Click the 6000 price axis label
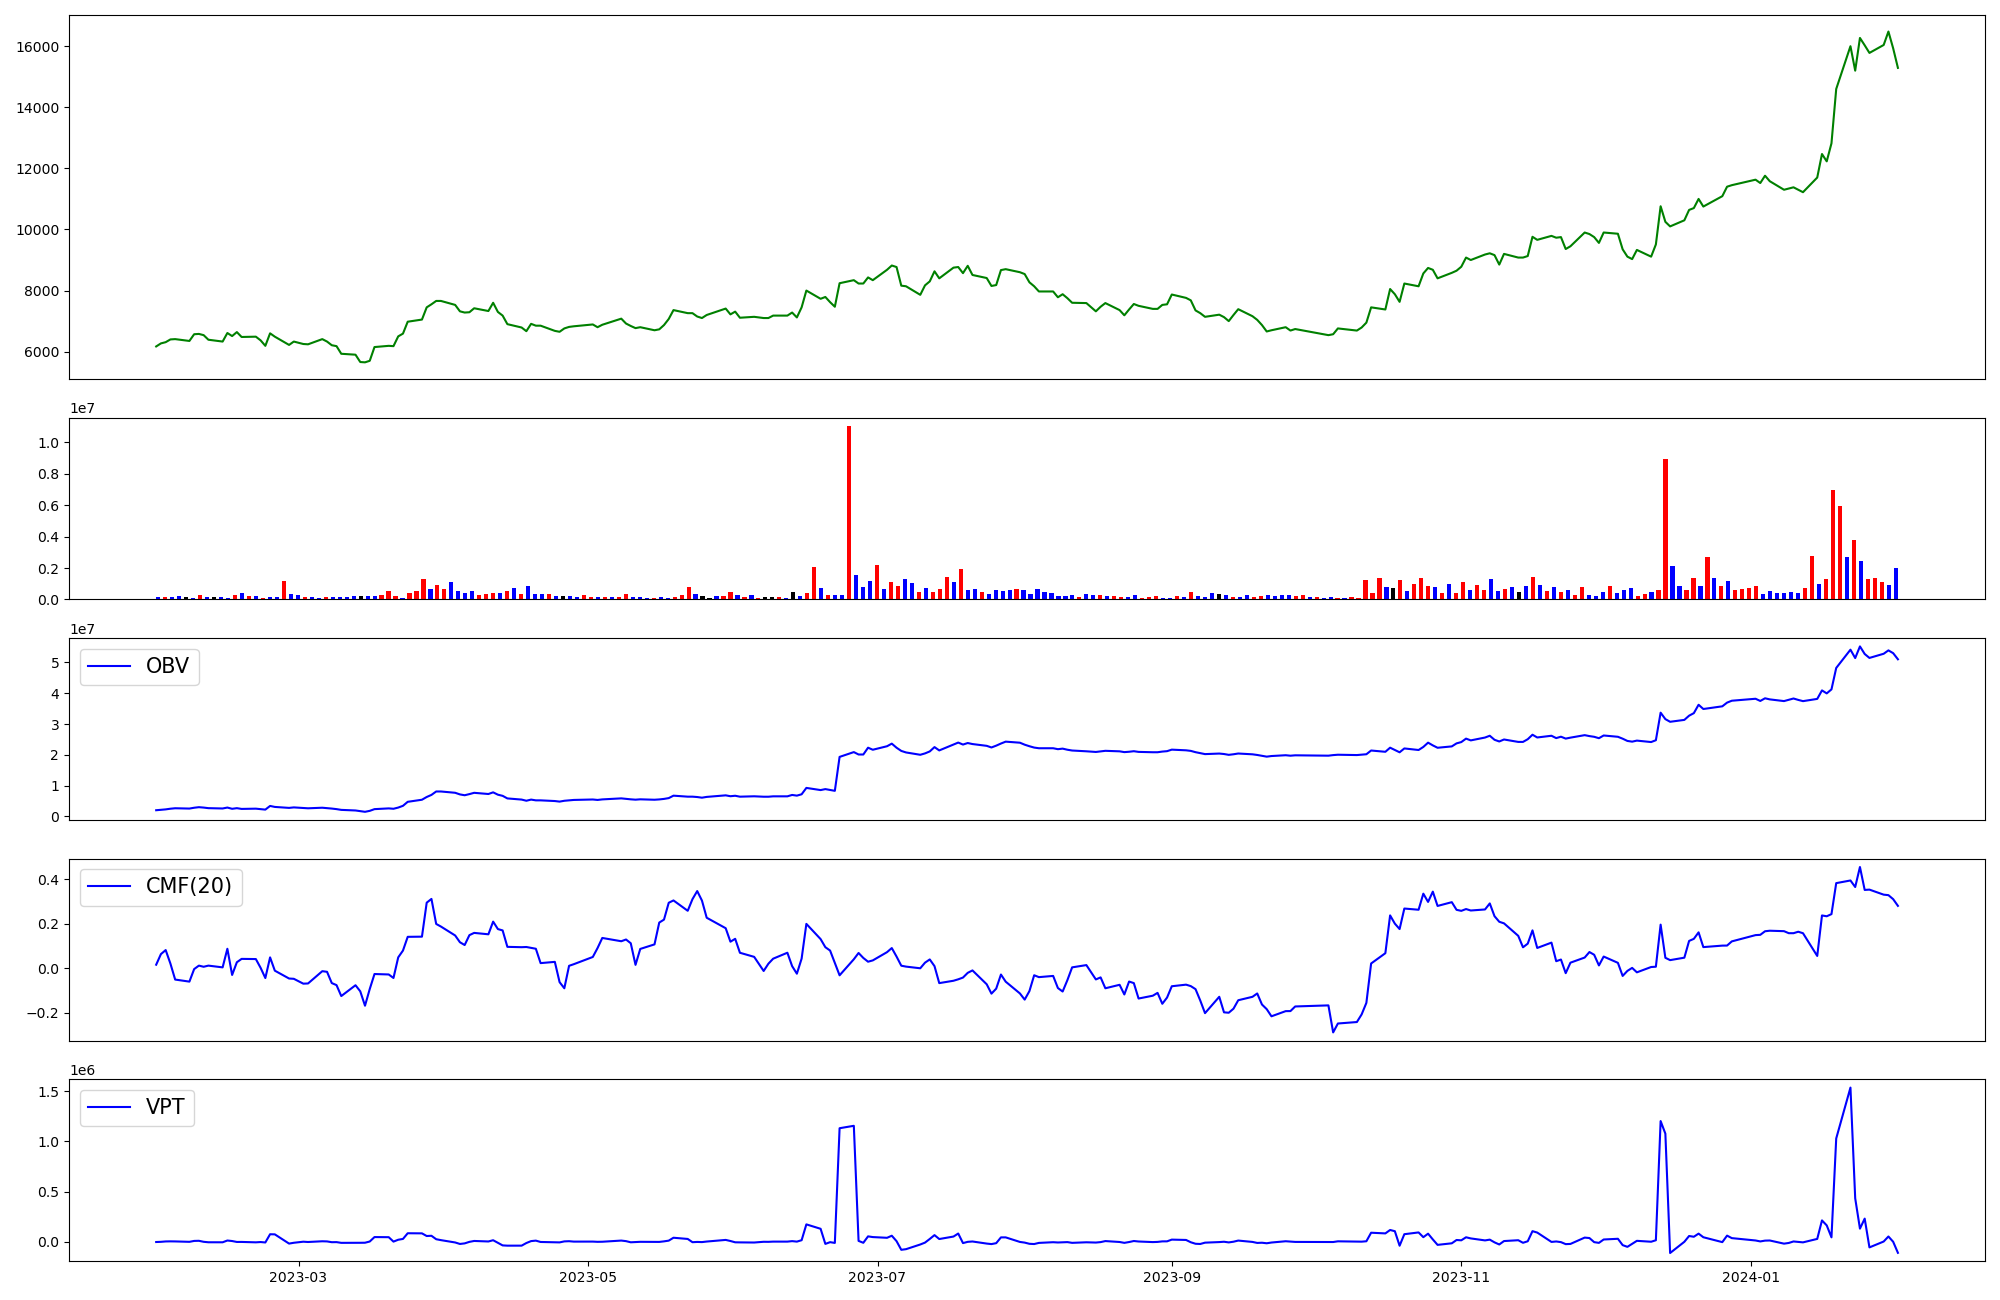2000x1300 pixels. pyautogui.click(x=41, y=352)
